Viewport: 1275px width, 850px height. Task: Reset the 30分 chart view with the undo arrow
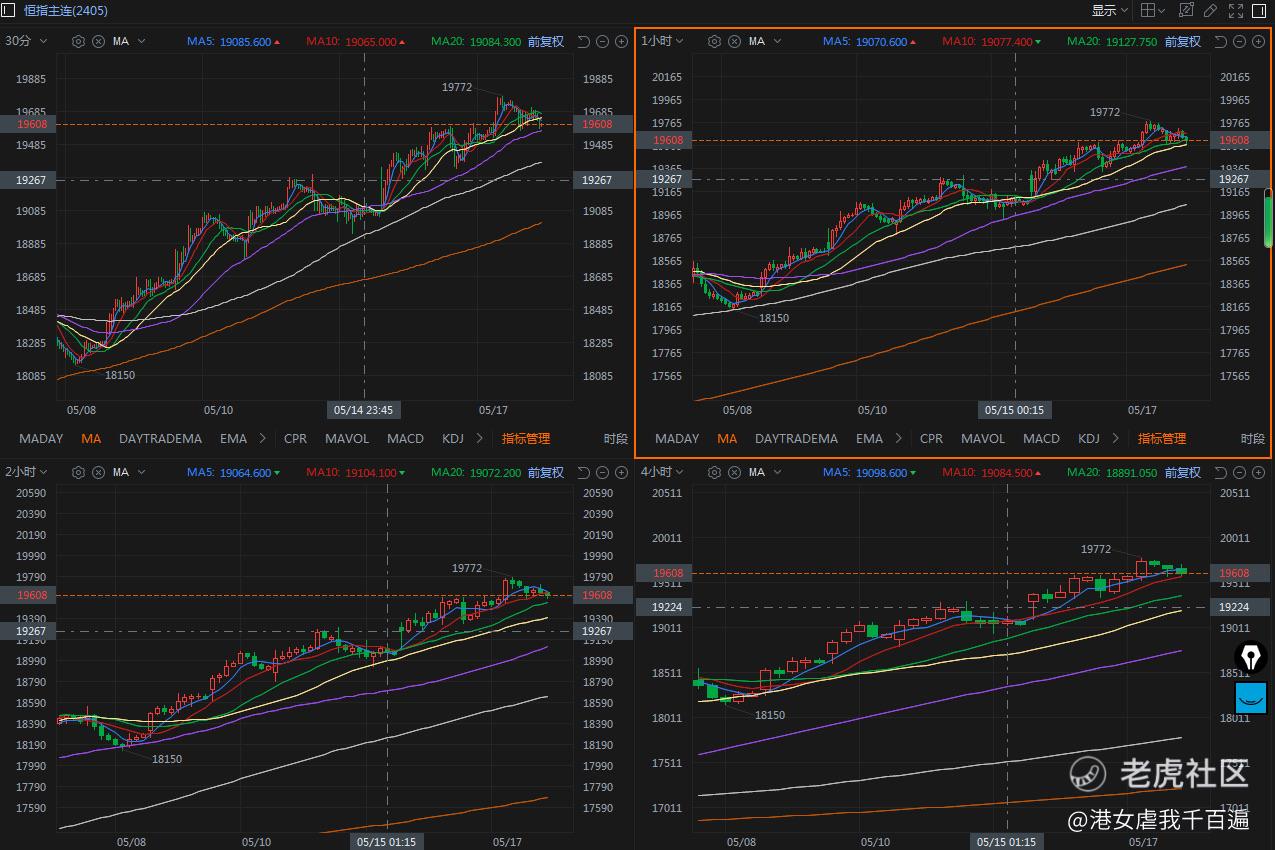point(583,41)
